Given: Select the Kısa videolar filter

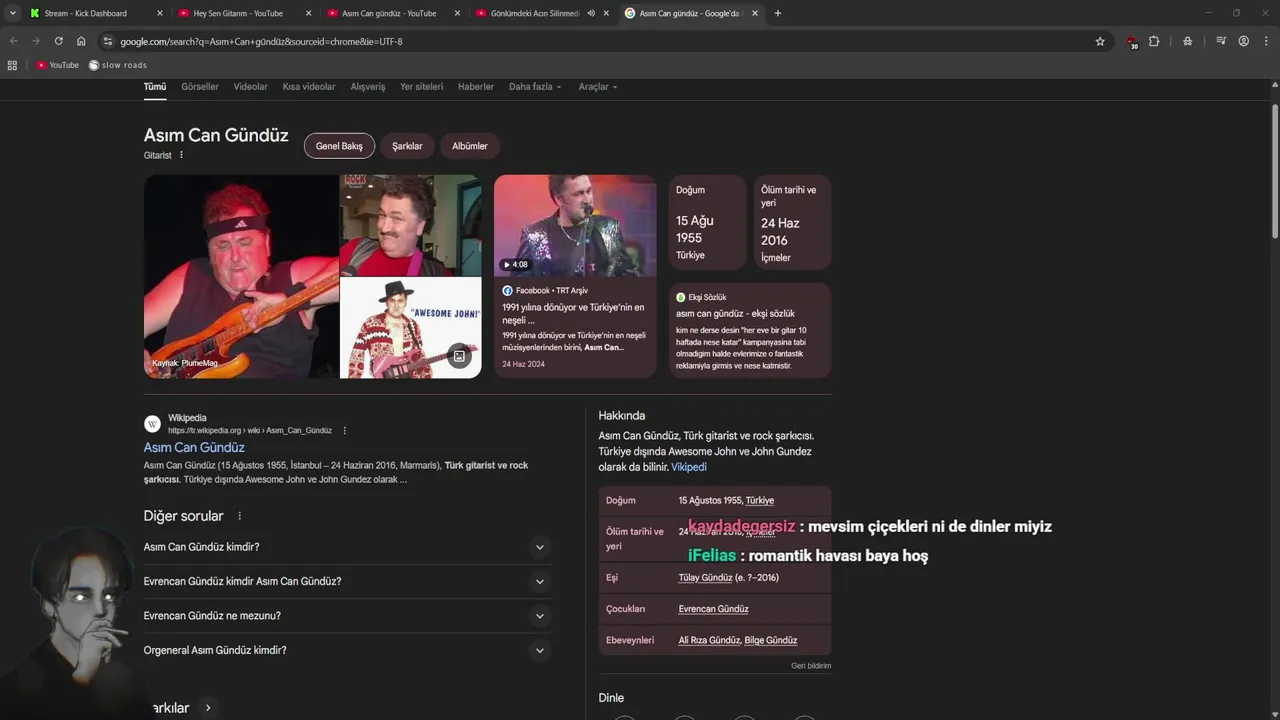Looking at the screenshot, I should 309,87.
